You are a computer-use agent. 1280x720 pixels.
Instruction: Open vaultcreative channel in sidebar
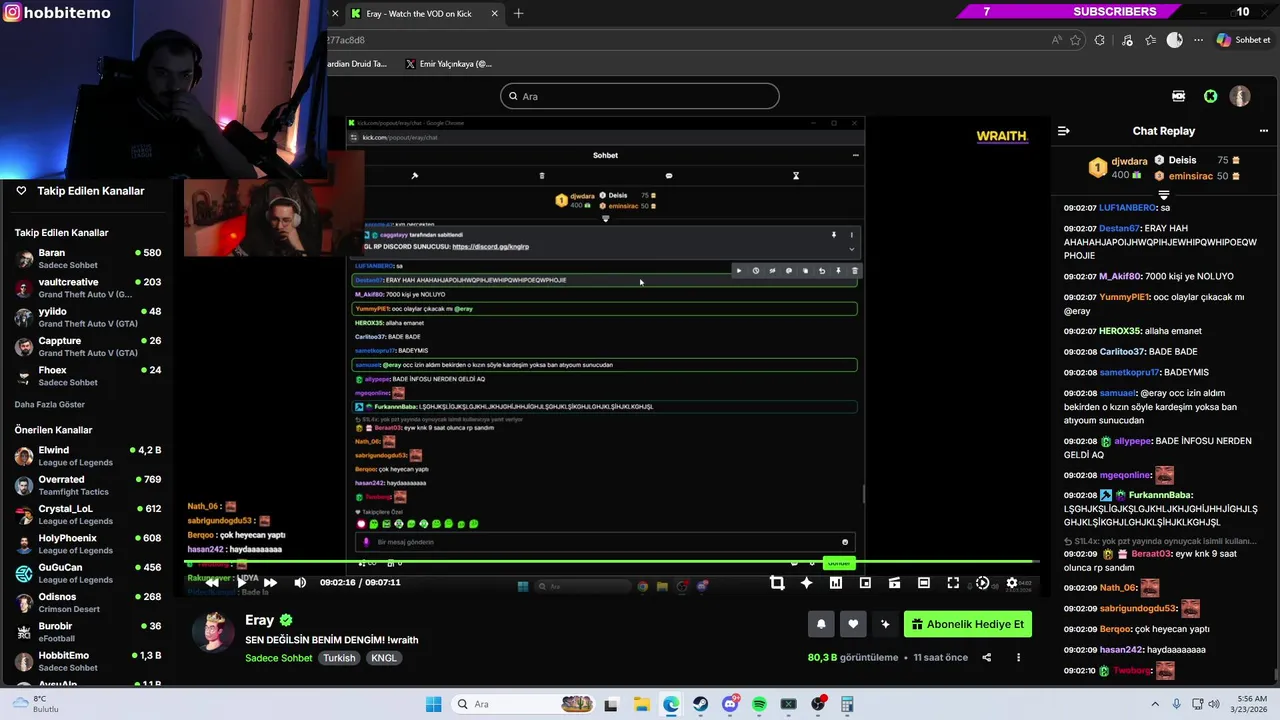88,288
